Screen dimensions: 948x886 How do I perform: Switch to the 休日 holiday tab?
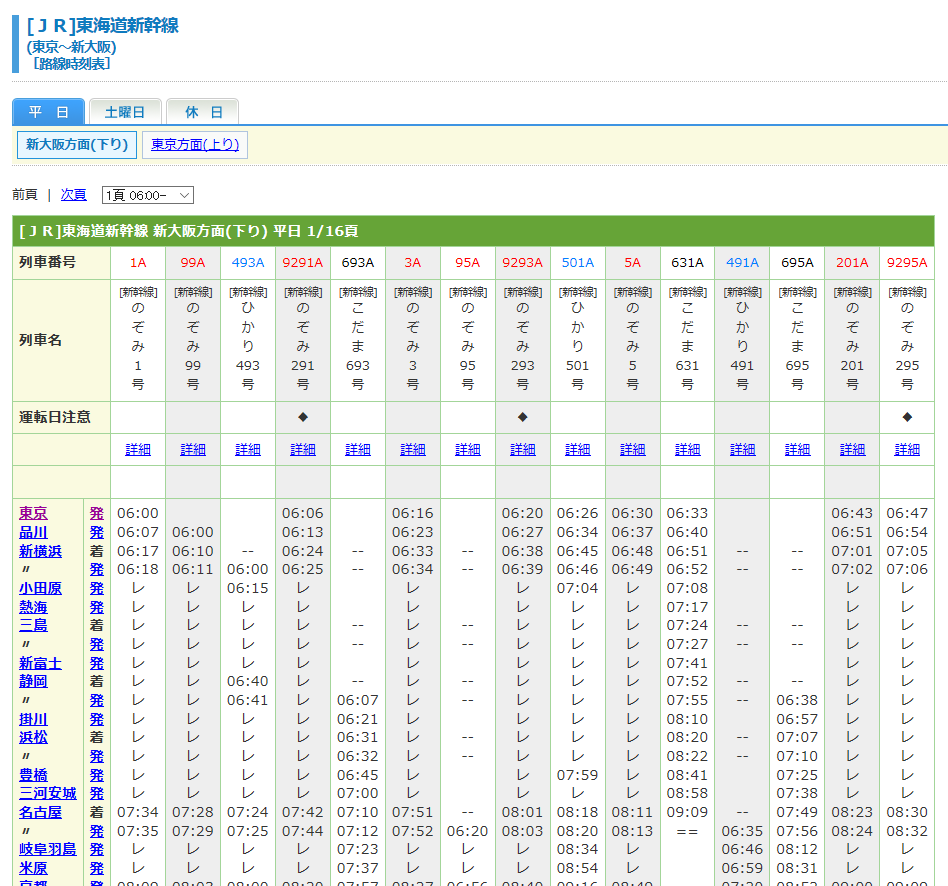click(203, 112)
